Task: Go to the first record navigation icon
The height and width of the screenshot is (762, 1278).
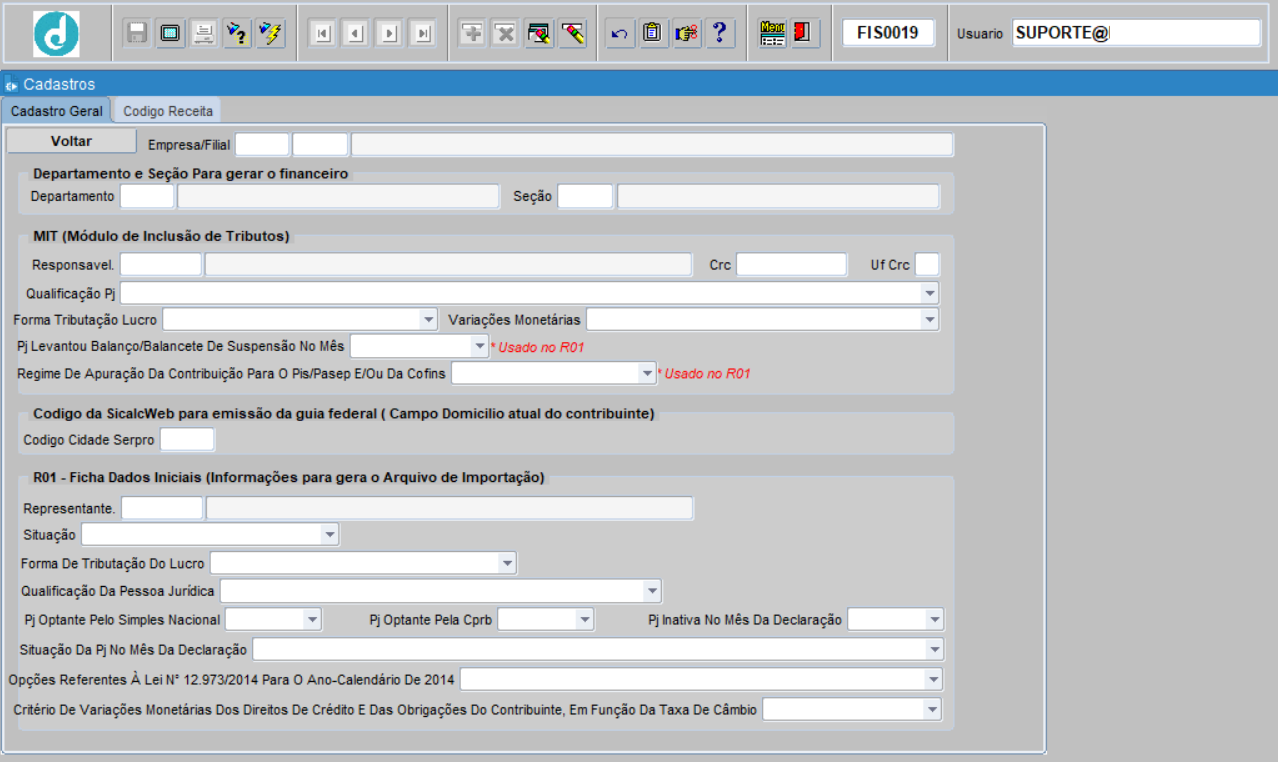Action: pyautogui.click(x=322, y=33)
